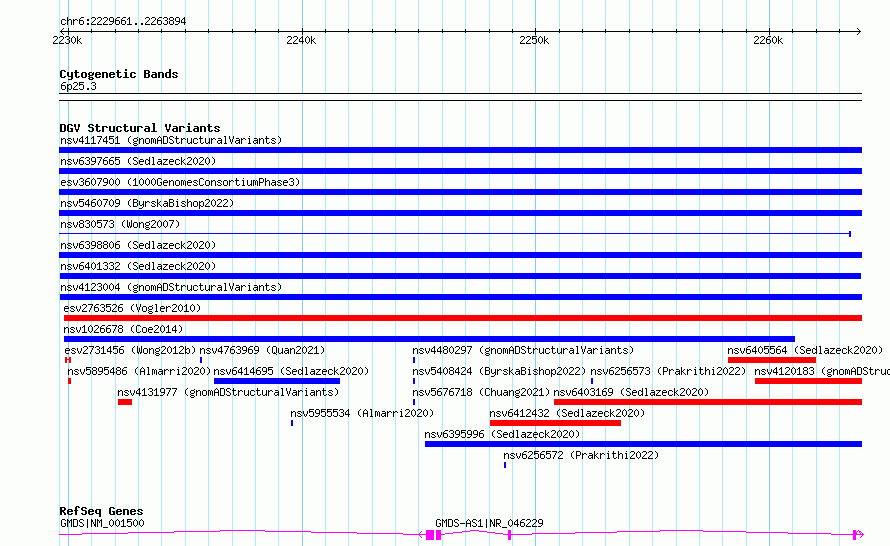Screen dimensions: 890x546
Task: Click the nsv830573 (Wong2007) label
Action: pyautogui.click(x=120, y=224)
